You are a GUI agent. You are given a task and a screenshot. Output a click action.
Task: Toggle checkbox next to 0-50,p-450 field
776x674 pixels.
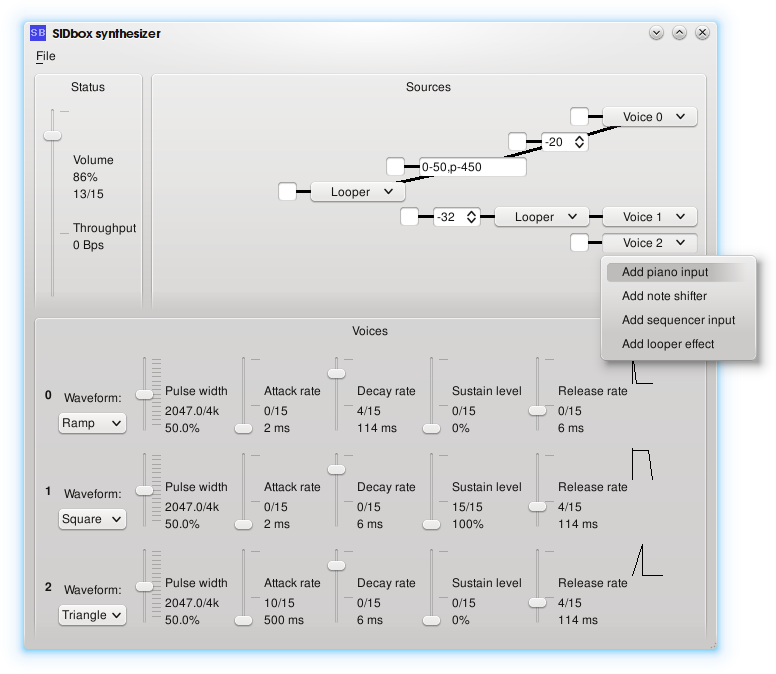click(396, 167)
